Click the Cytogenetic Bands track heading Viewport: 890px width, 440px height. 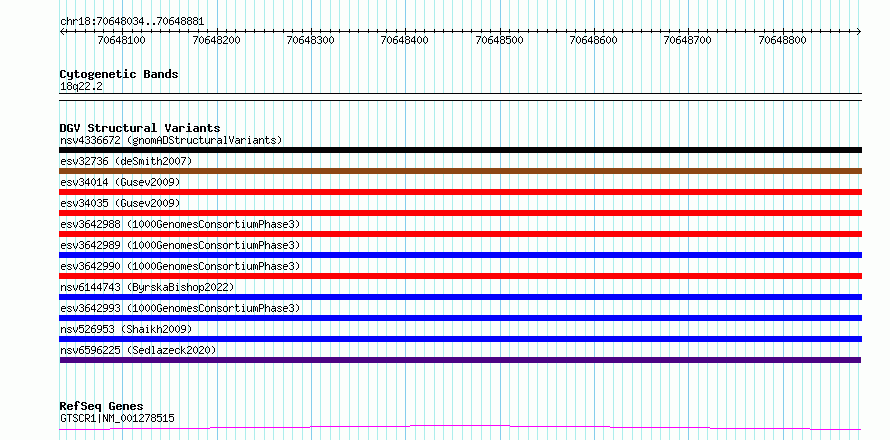pyautogui.click(x=119, y=74)
